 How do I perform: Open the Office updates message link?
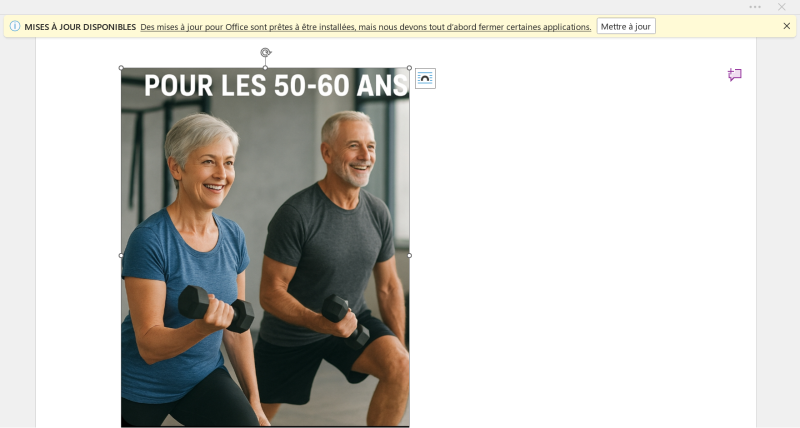point(366,27)
